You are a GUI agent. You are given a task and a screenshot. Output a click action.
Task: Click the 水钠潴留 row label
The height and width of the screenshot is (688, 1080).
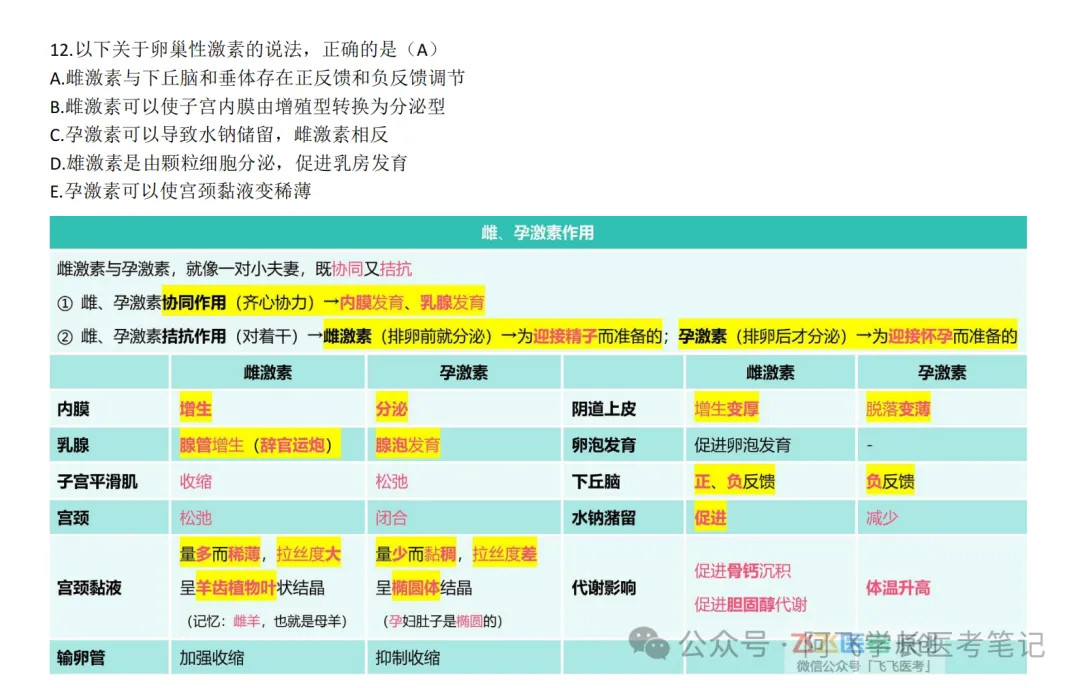pos(603,518)
